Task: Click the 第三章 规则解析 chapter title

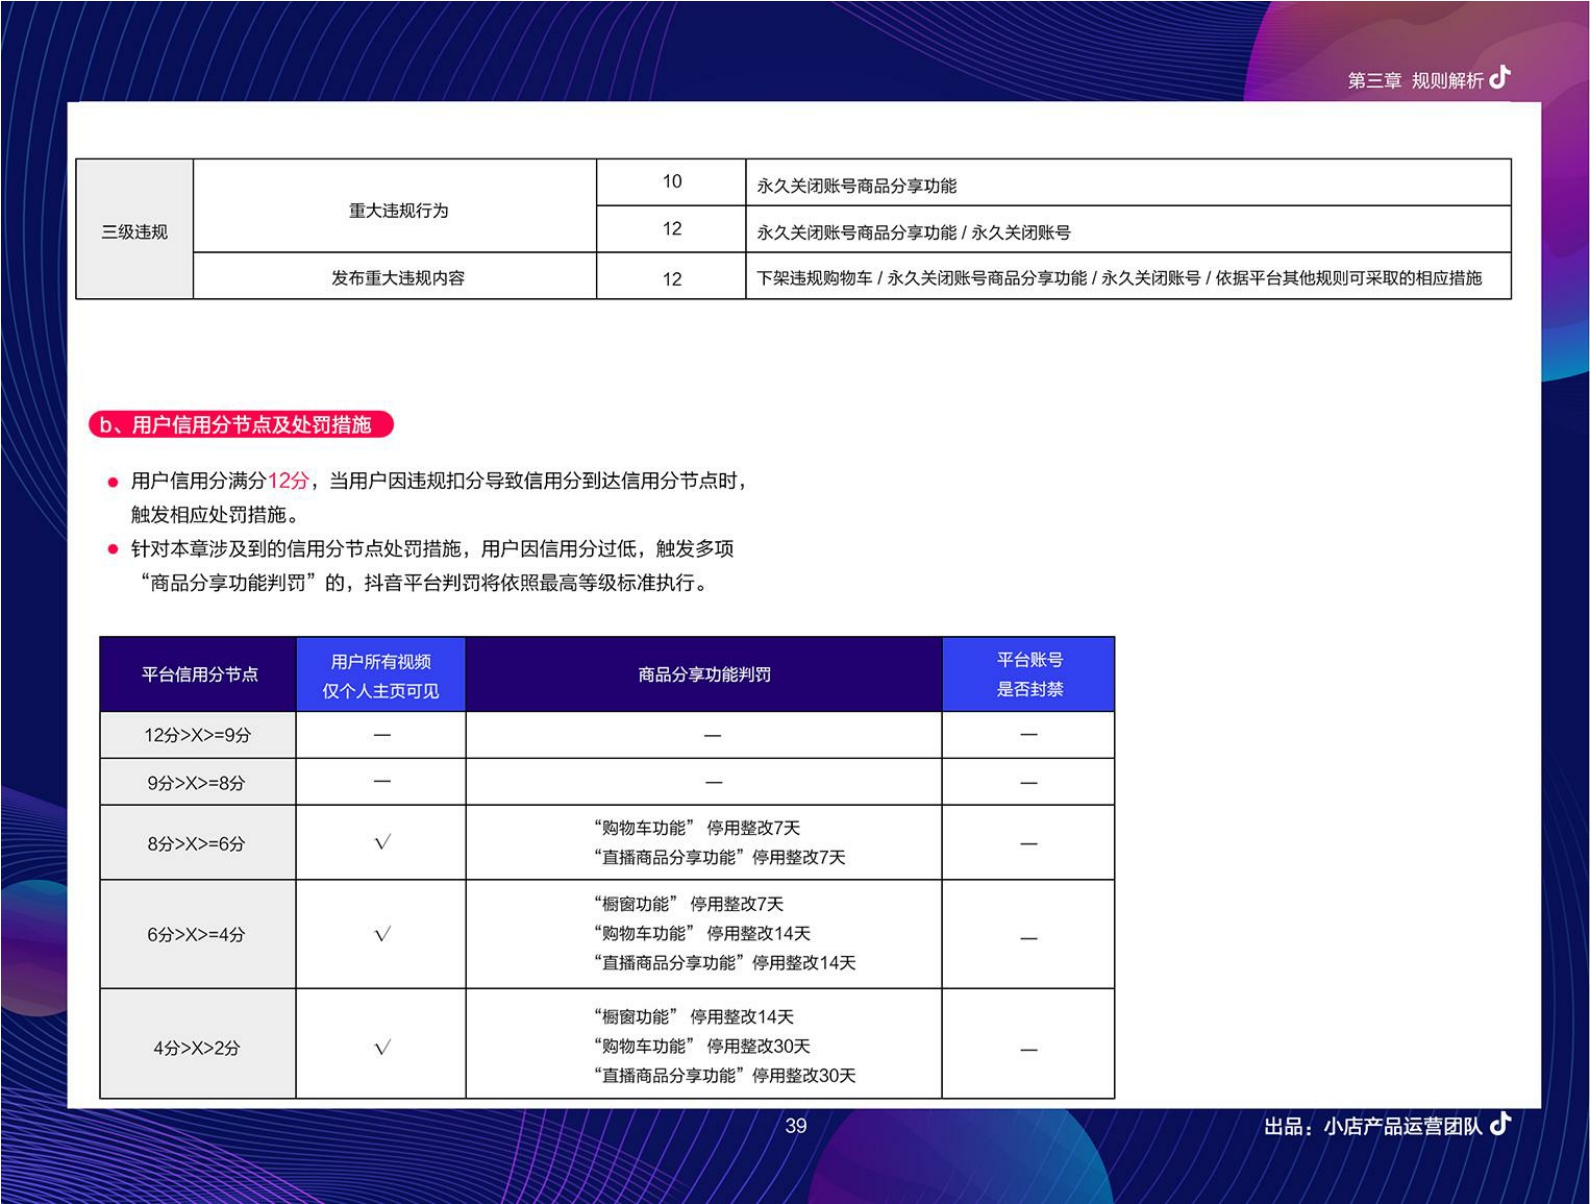Action: 1415,80
